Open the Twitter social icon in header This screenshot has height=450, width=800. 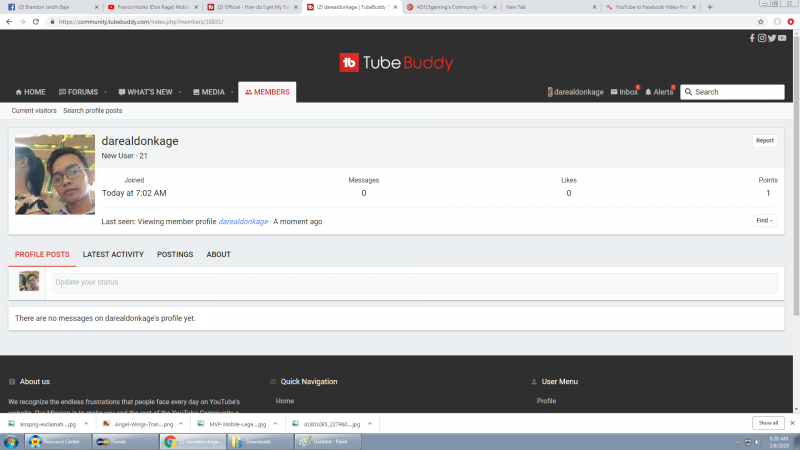(772, 38)
